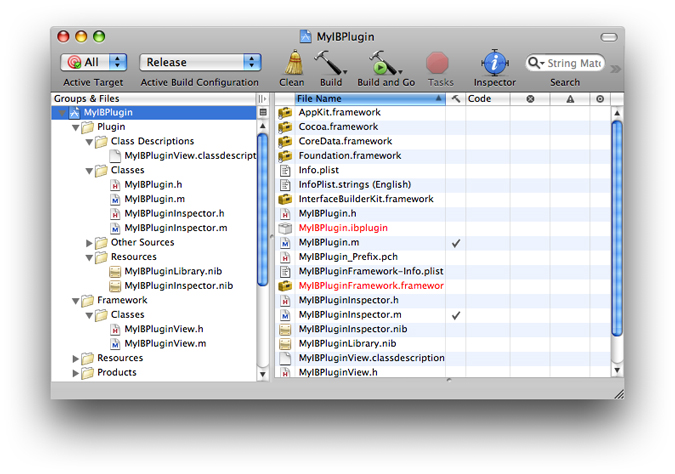Screen dimensions: 675x474
Task: Toggle target checkbox for MyIBPluginInspector.m
Action: pos(456,315)
